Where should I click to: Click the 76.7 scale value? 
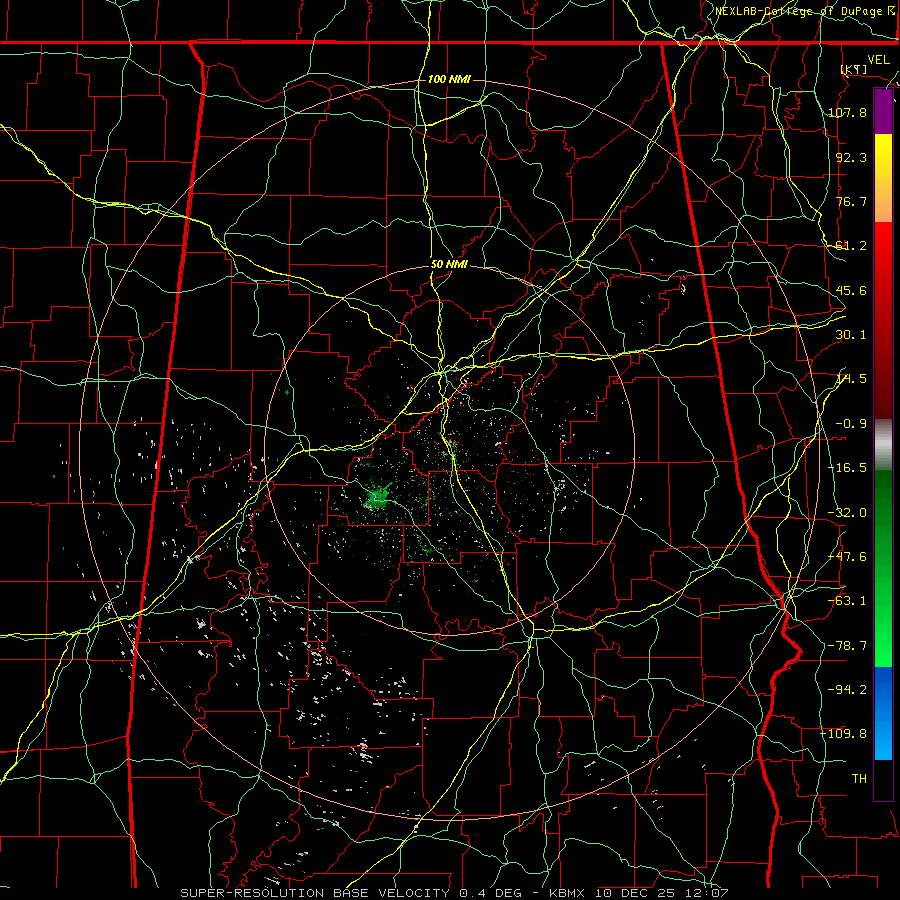851,201
